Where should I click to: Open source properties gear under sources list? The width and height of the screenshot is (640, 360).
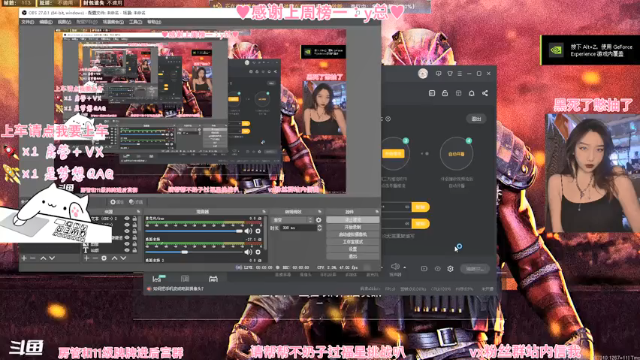104,258
